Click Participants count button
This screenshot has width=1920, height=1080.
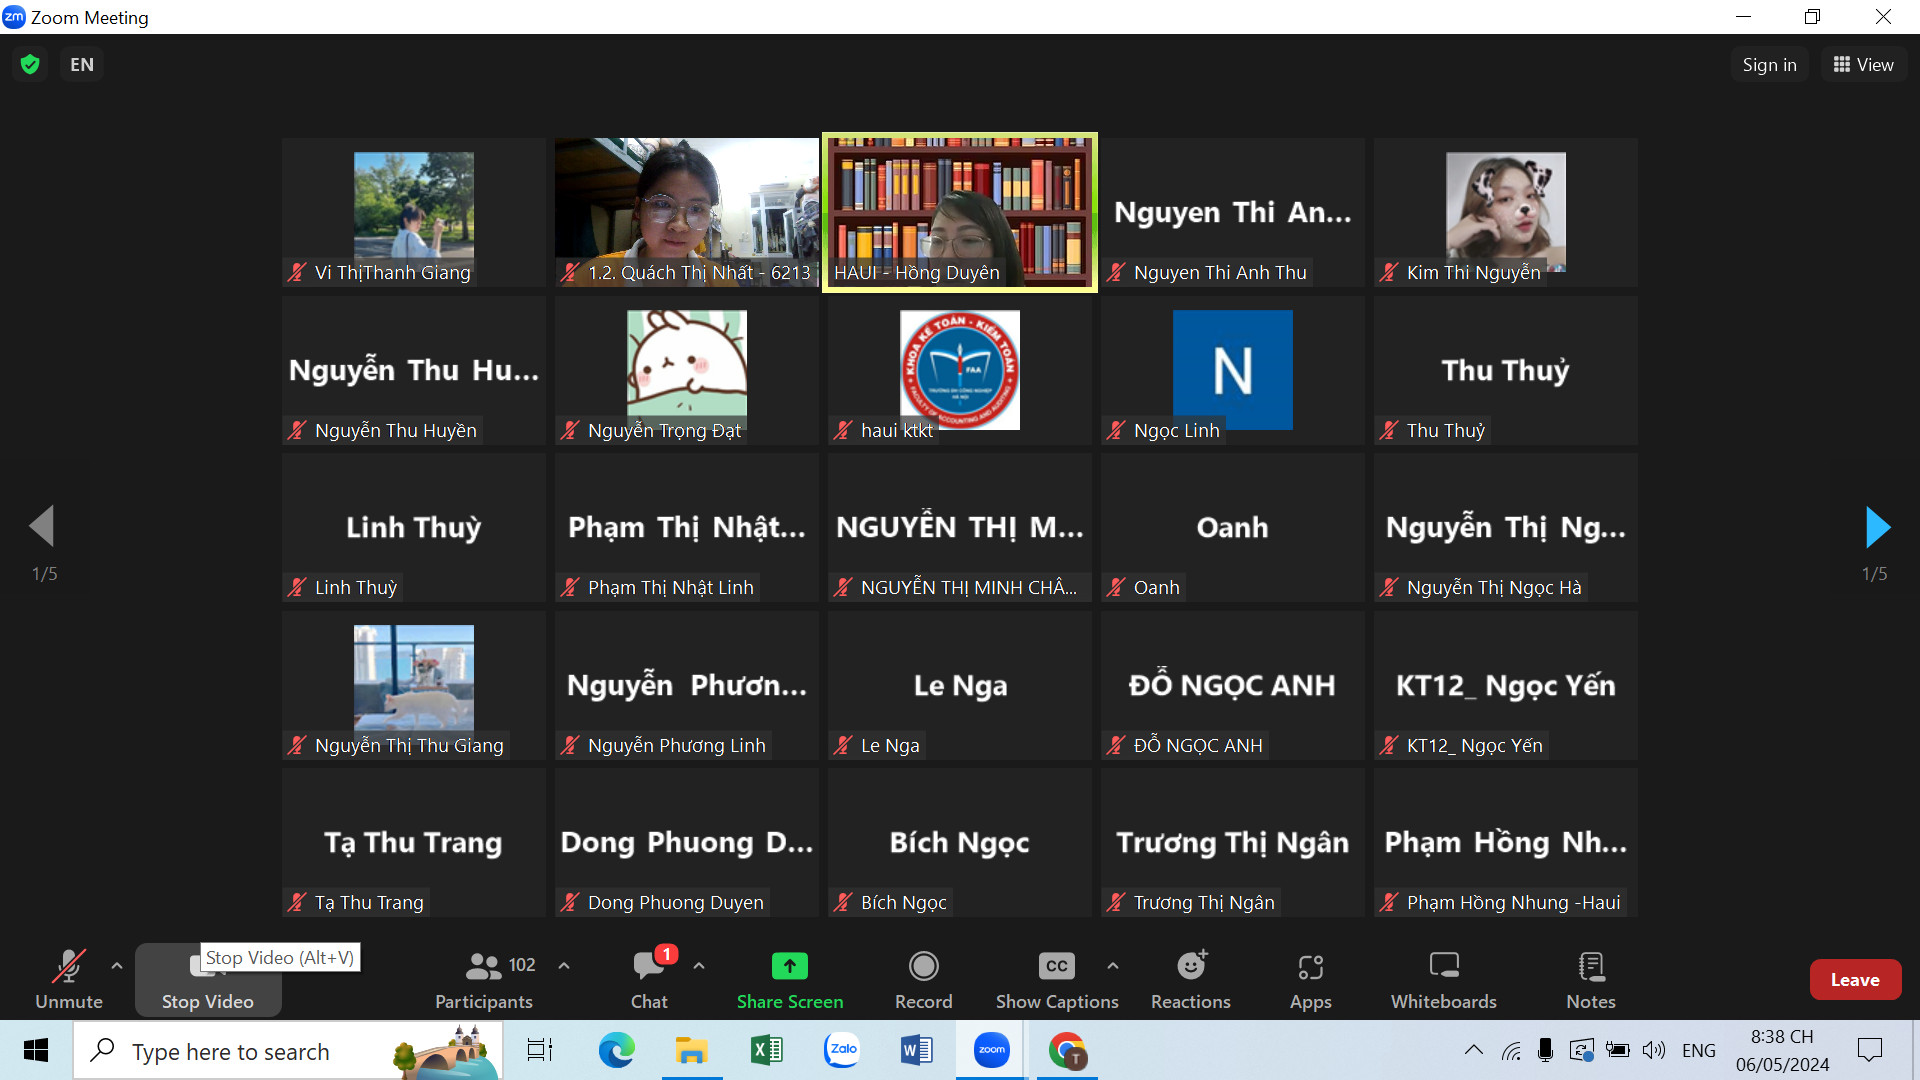[484, 978]
